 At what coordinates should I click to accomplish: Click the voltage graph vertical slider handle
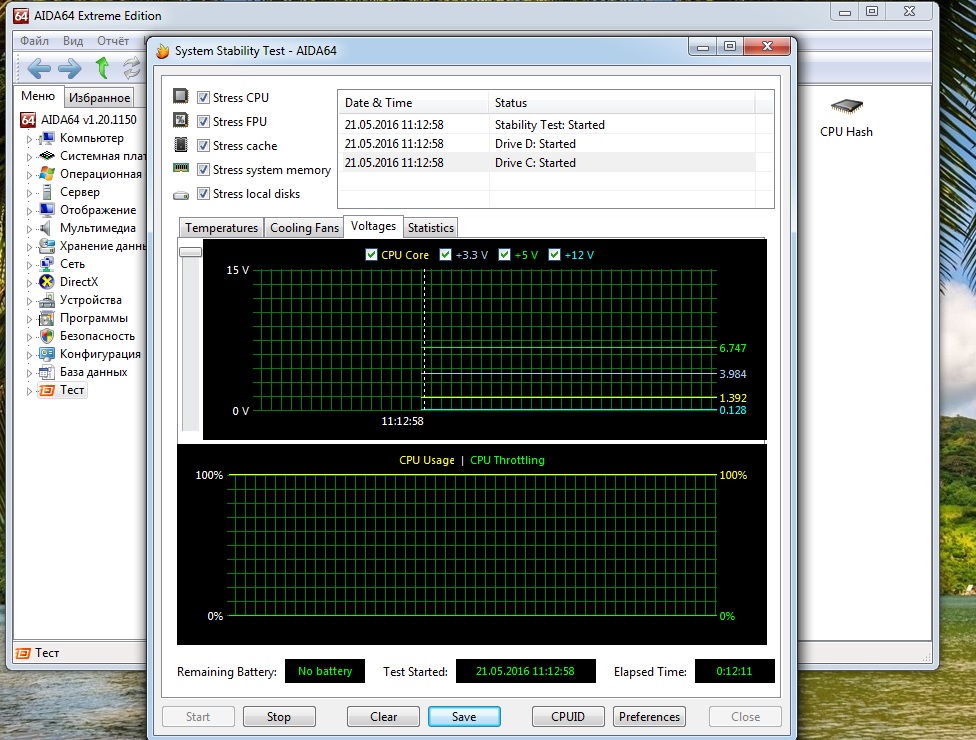[x=190, y=252]
